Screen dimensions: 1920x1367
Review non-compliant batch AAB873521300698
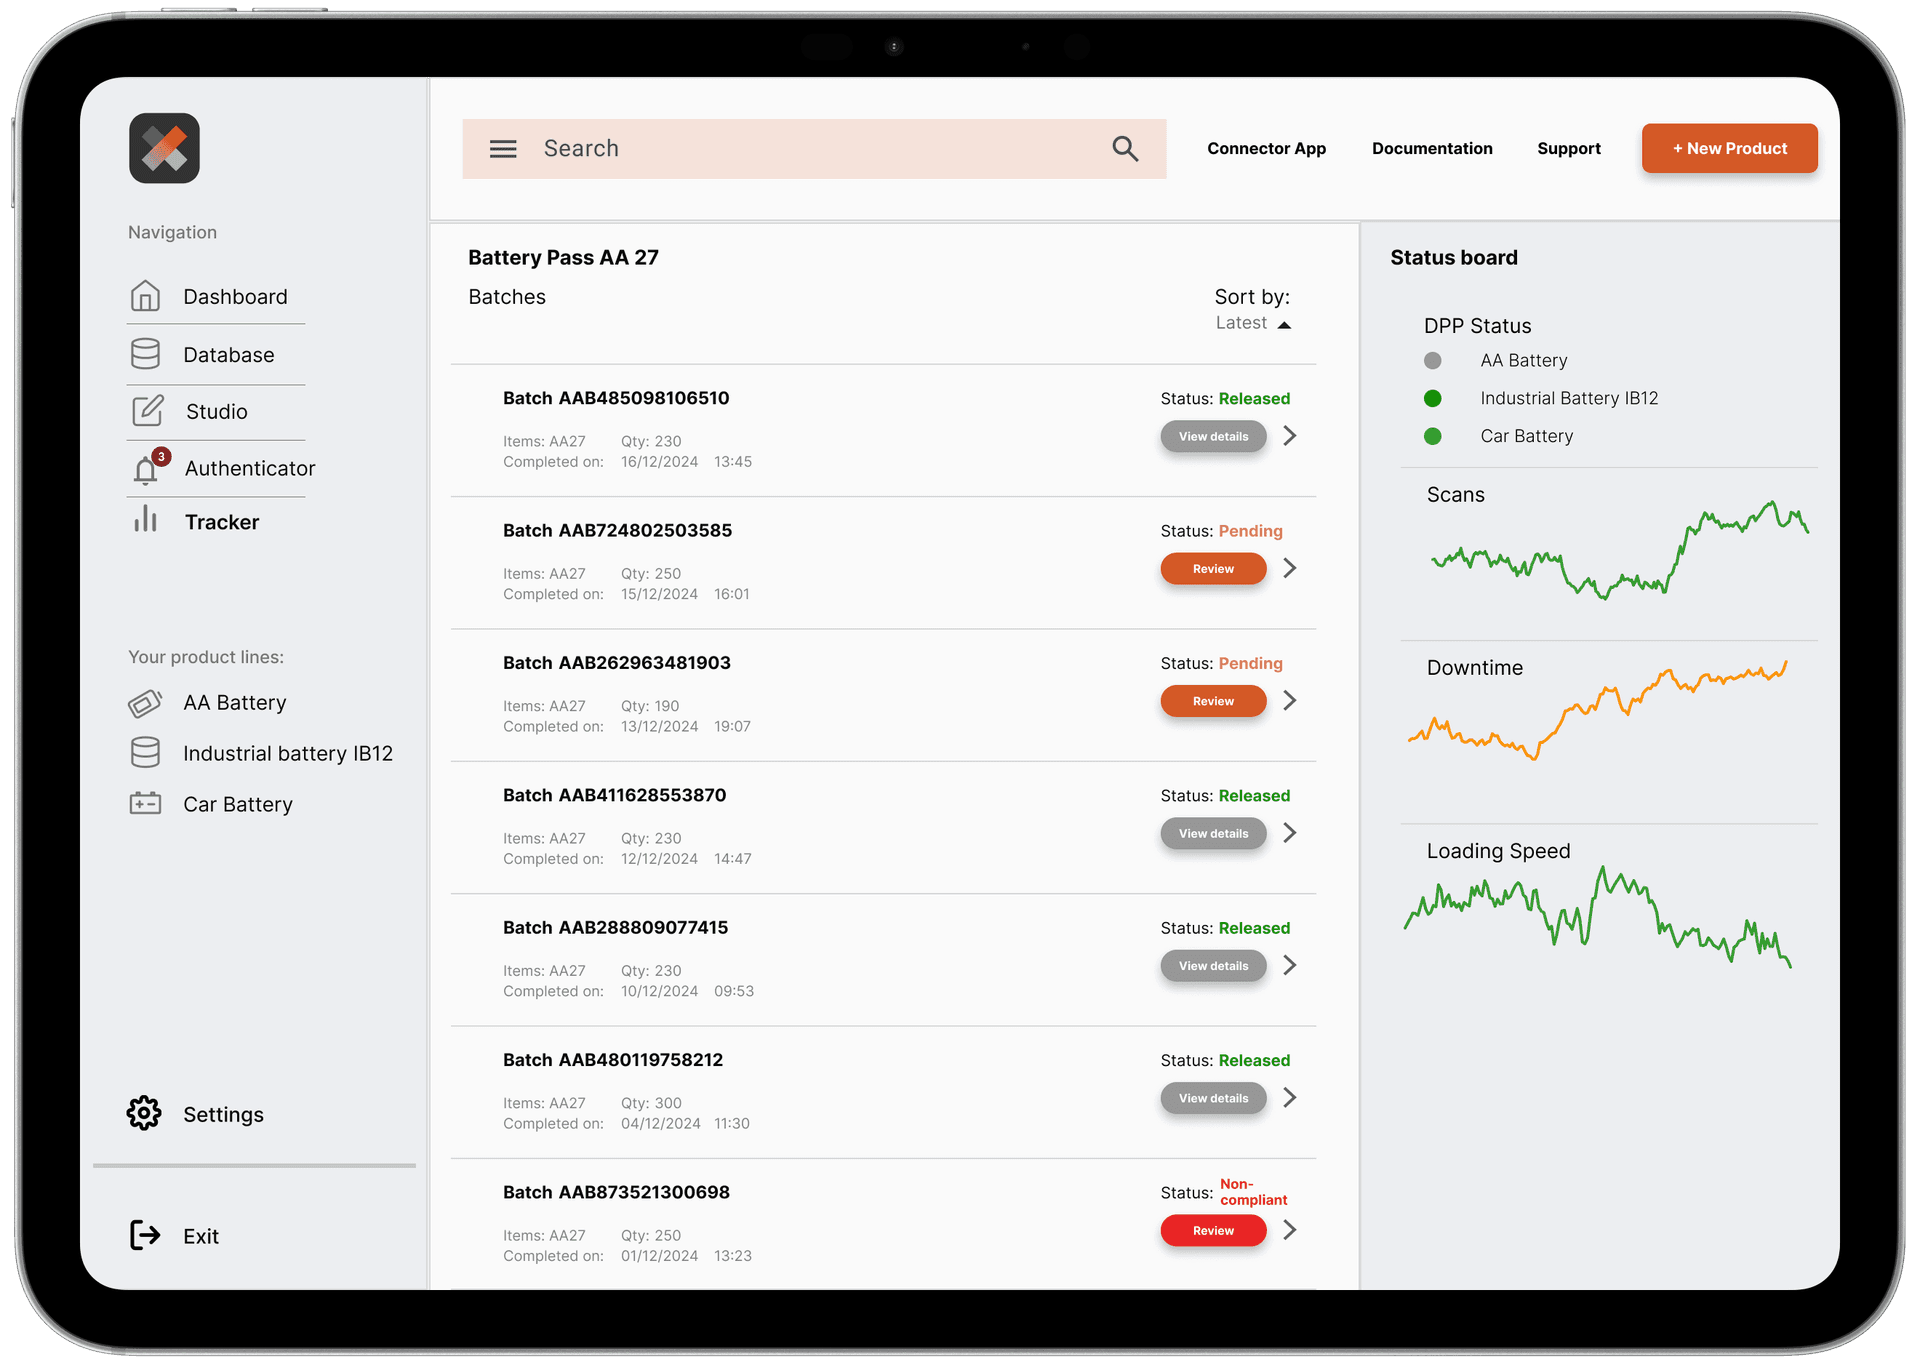tap(1213, 1230)
